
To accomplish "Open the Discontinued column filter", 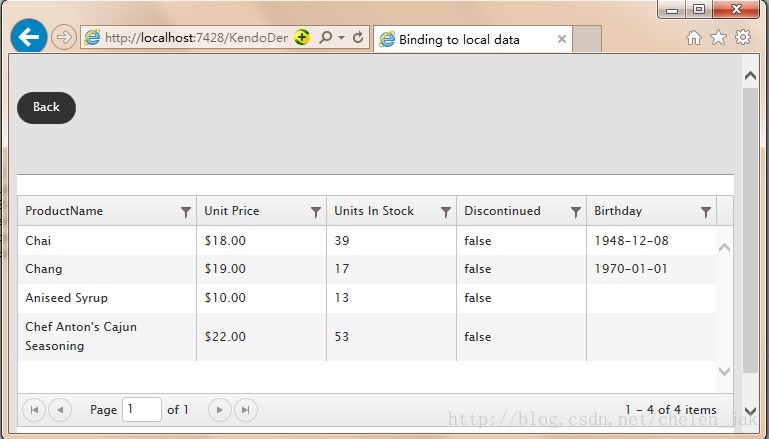I will tap(576, 212).
